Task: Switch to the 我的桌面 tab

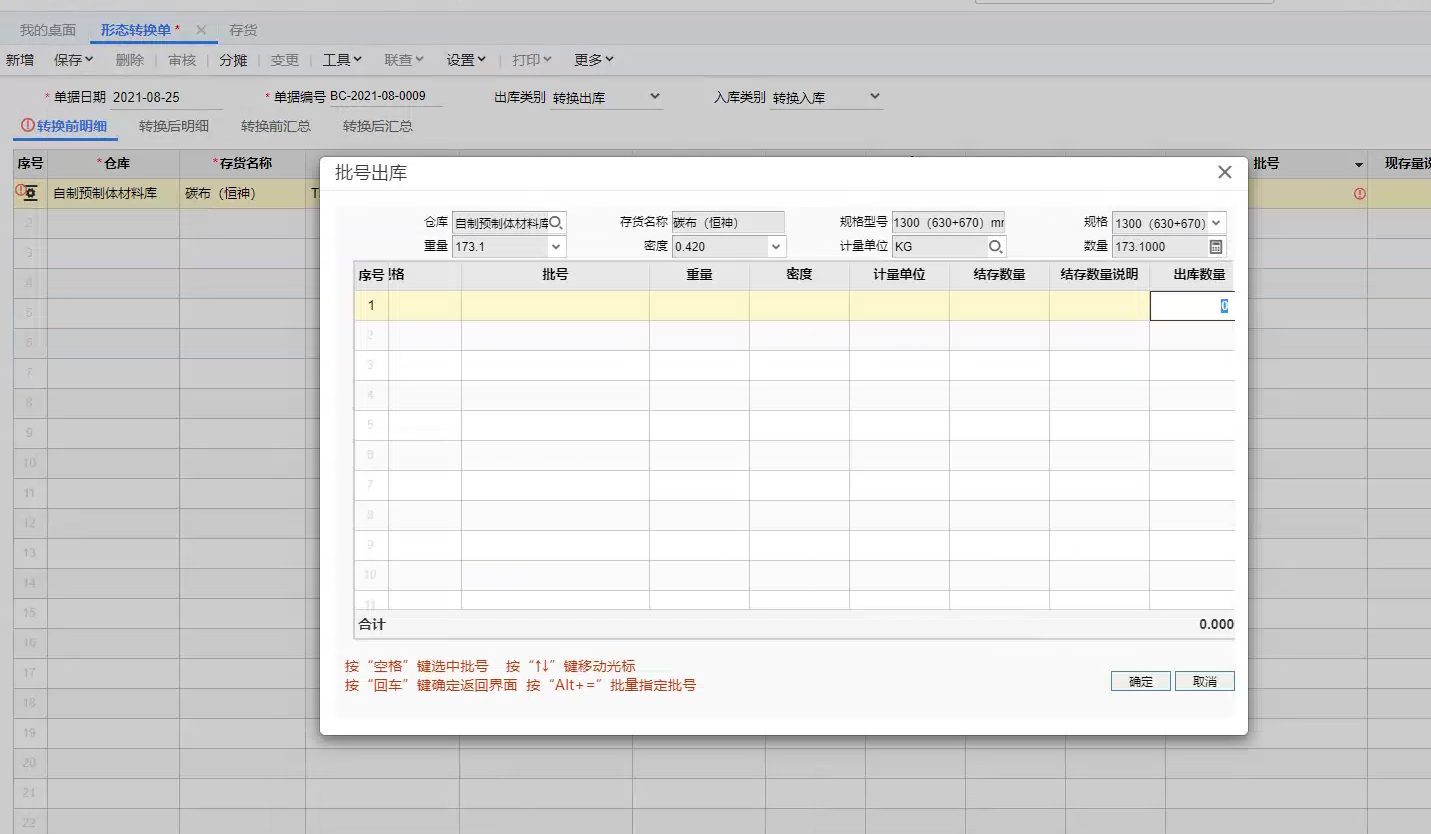Action: [48, 30]
